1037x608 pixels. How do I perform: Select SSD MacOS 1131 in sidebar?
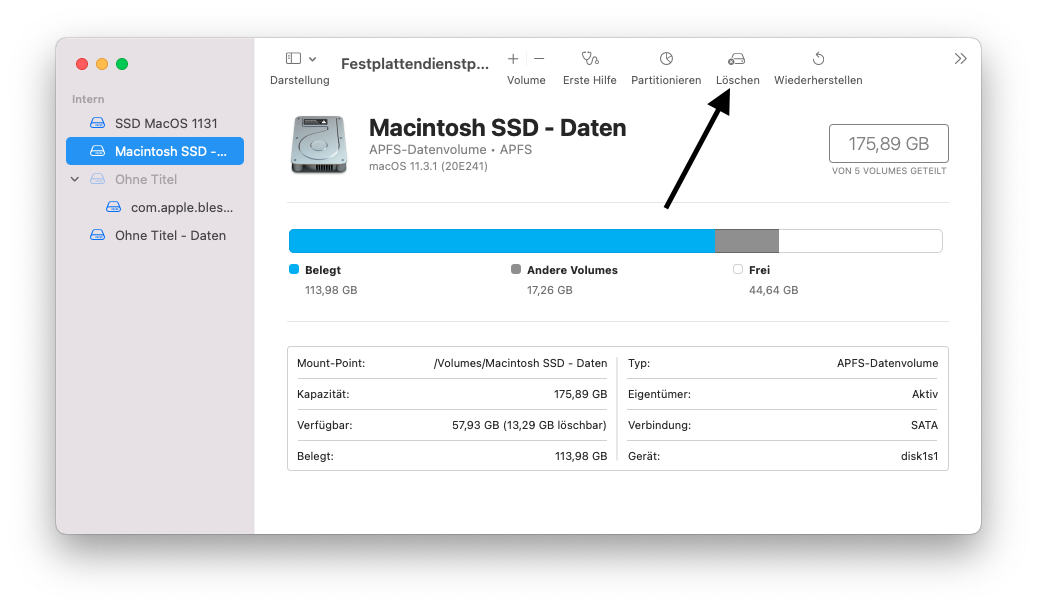click(x=166, y=123)
